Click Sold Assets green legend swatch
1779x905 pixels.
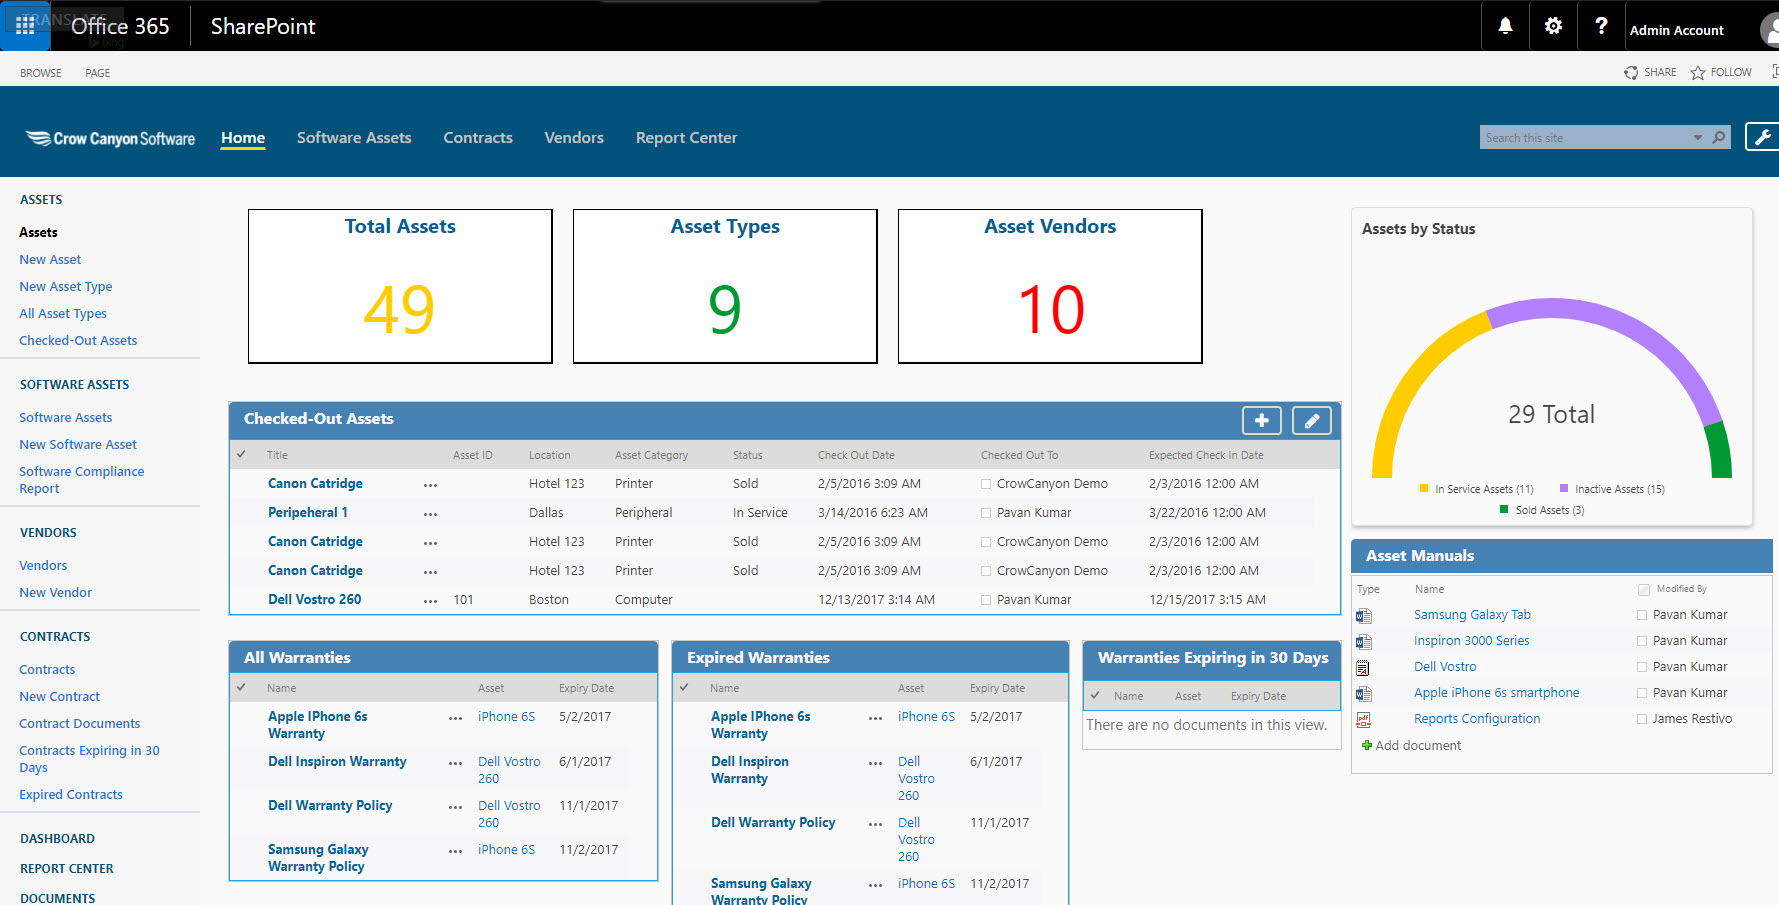[x=1504, y=510]
